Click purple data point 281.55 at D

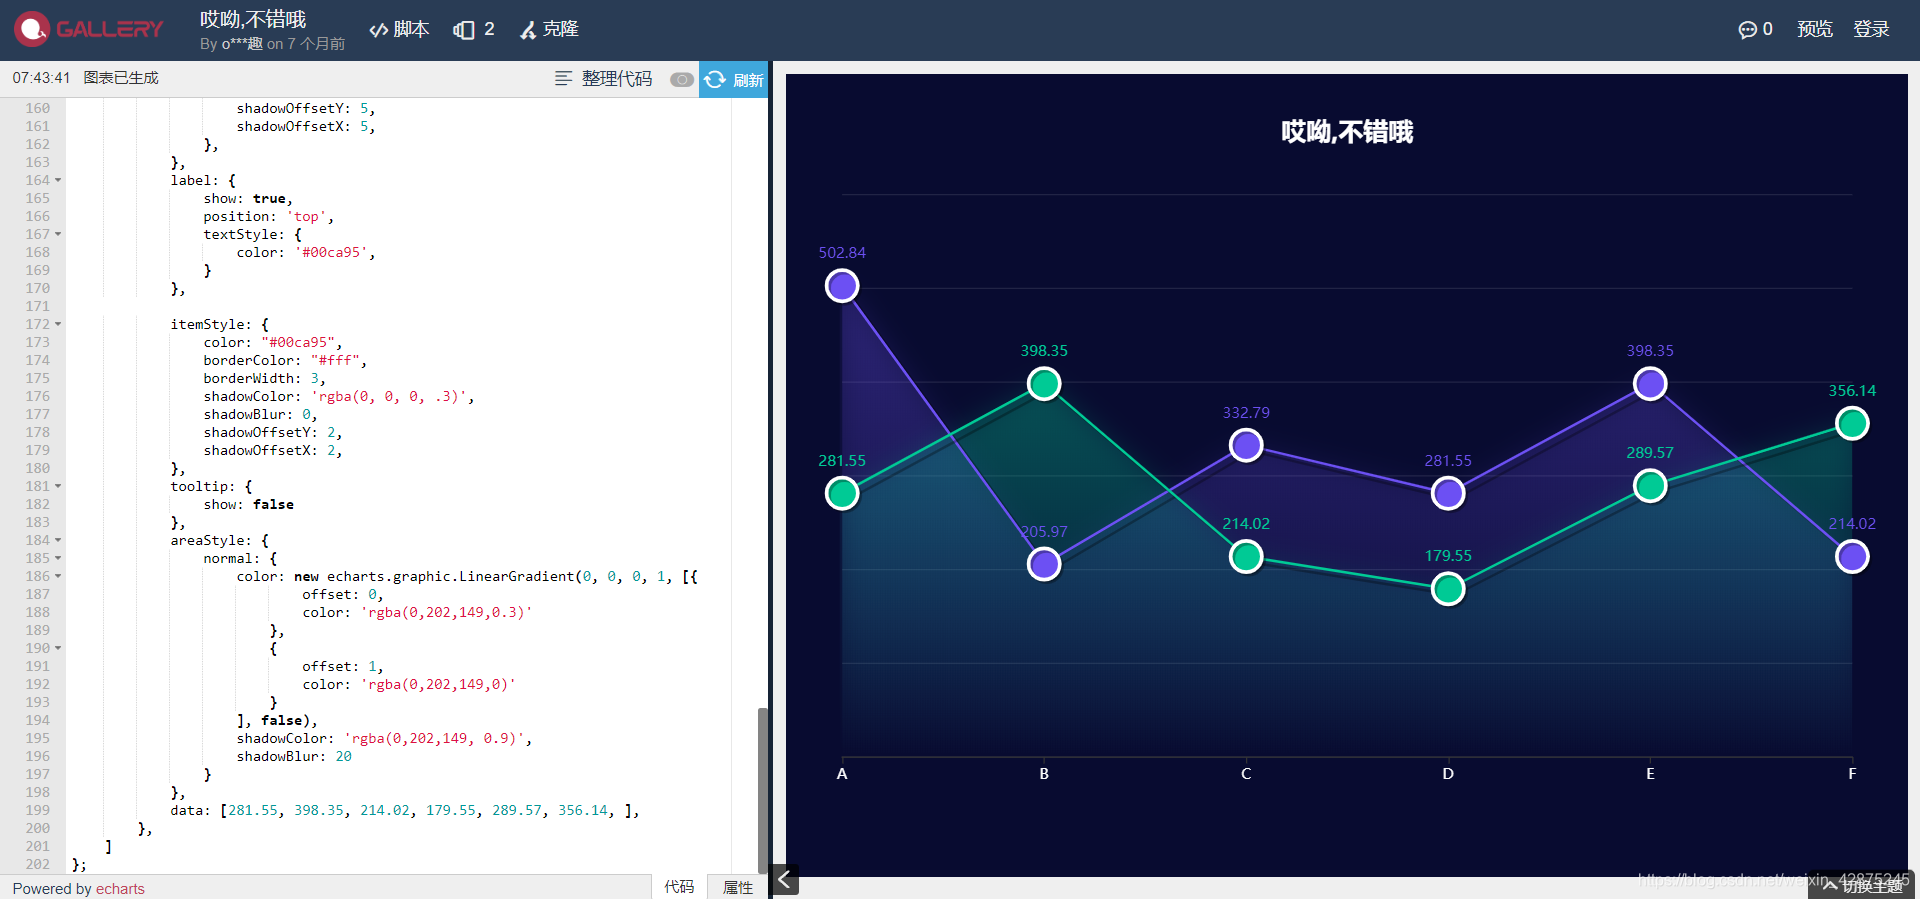(1448, 493)
